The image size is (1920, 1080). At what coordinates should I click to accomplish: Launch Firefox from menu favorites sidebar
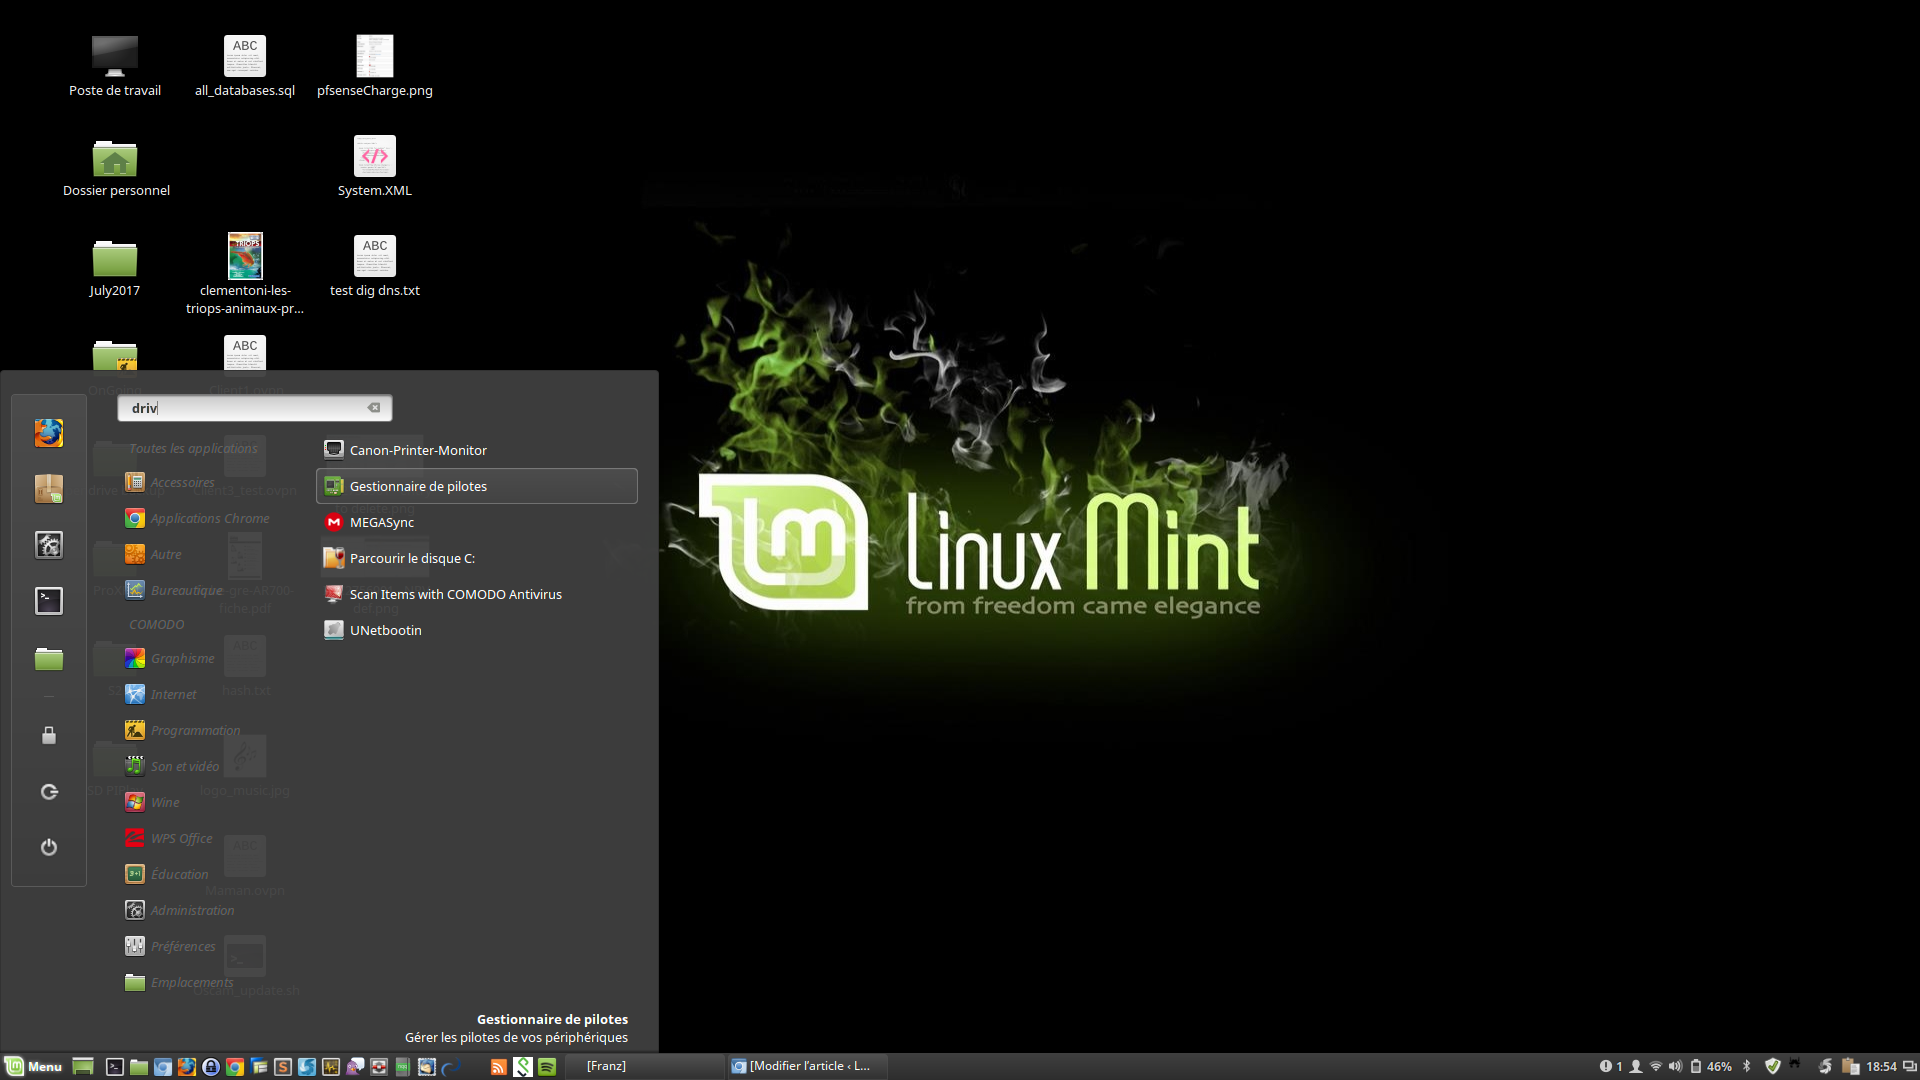(48, 433)
